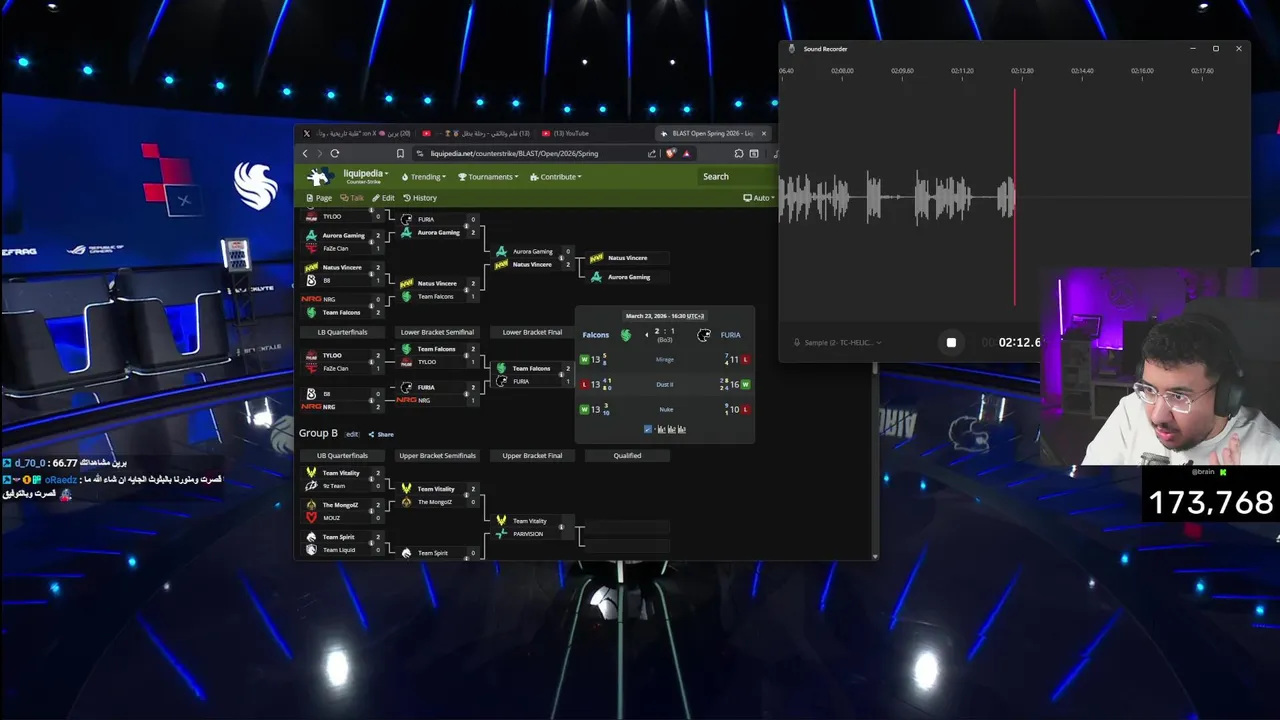The height and width of the screenshot is (720, 1280).
Task: Click the 02:14.40 timeline mark
Action: (x=1082, y=71)
